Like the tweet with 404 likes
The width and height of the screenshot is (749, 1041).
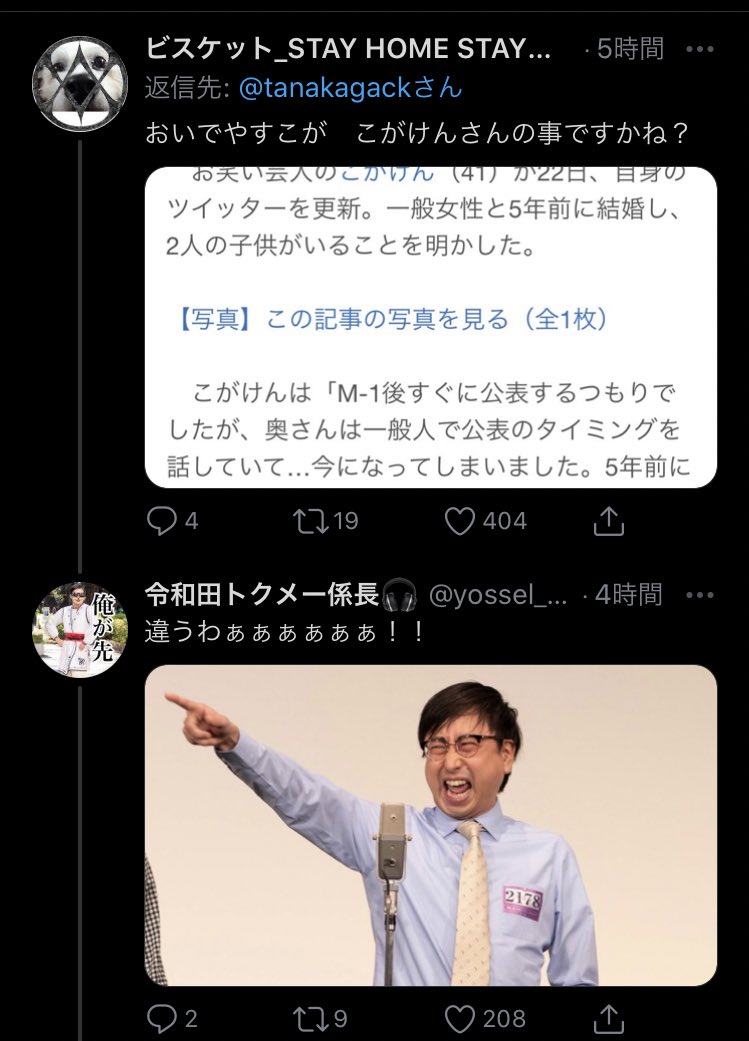(x=459, y=521)
